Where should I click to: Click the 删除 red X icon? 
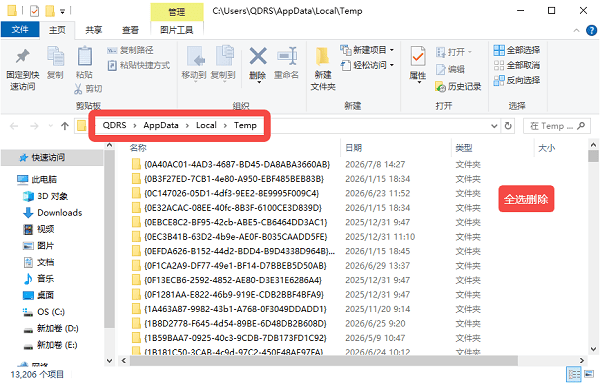click(x=258, y=56)
